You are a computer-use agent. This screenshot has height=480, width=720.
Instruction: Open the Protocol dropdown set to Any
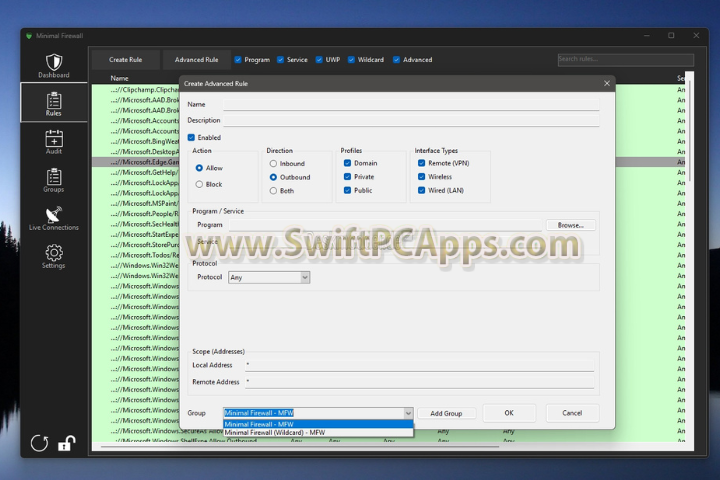click(x=269, y=277)
